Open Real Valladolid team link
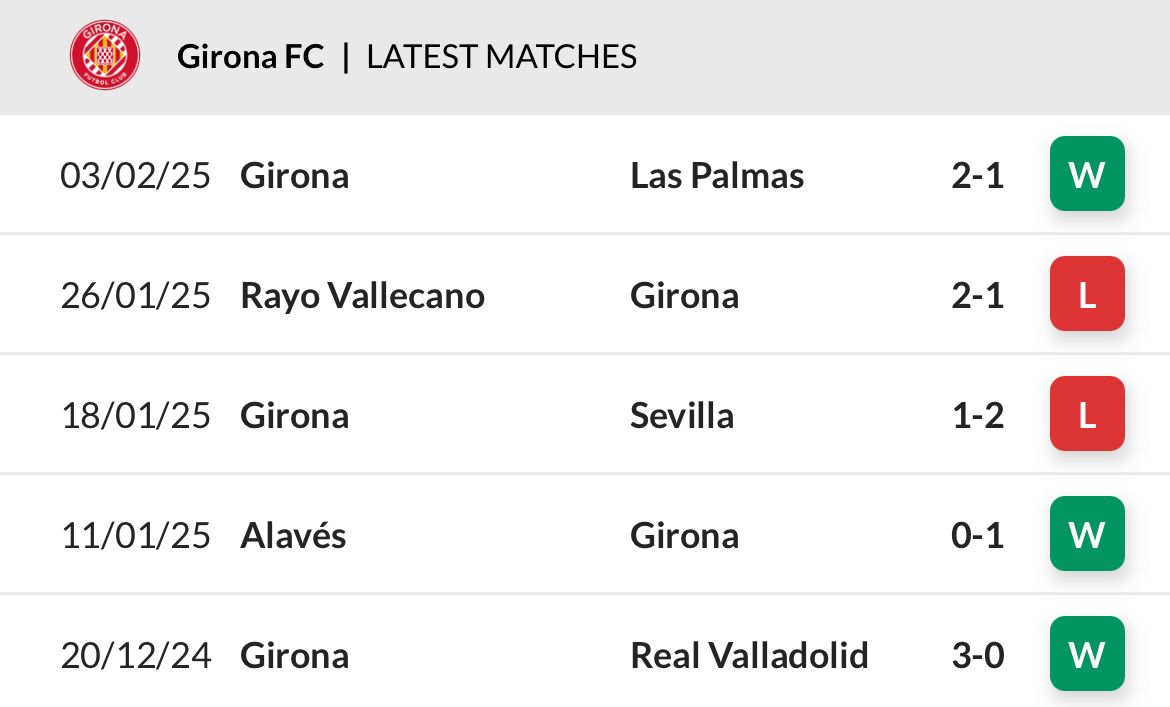 (x=749, y=656)
